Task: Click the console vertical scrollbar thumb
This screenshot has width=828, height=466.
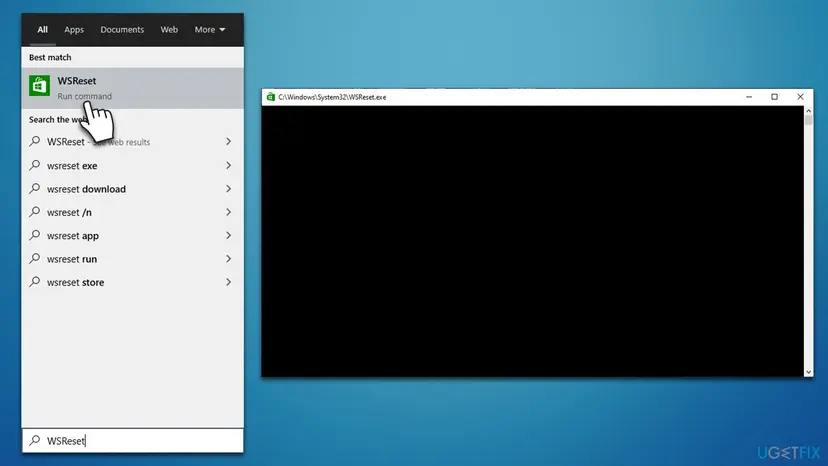Action: (x=808, y=120)
